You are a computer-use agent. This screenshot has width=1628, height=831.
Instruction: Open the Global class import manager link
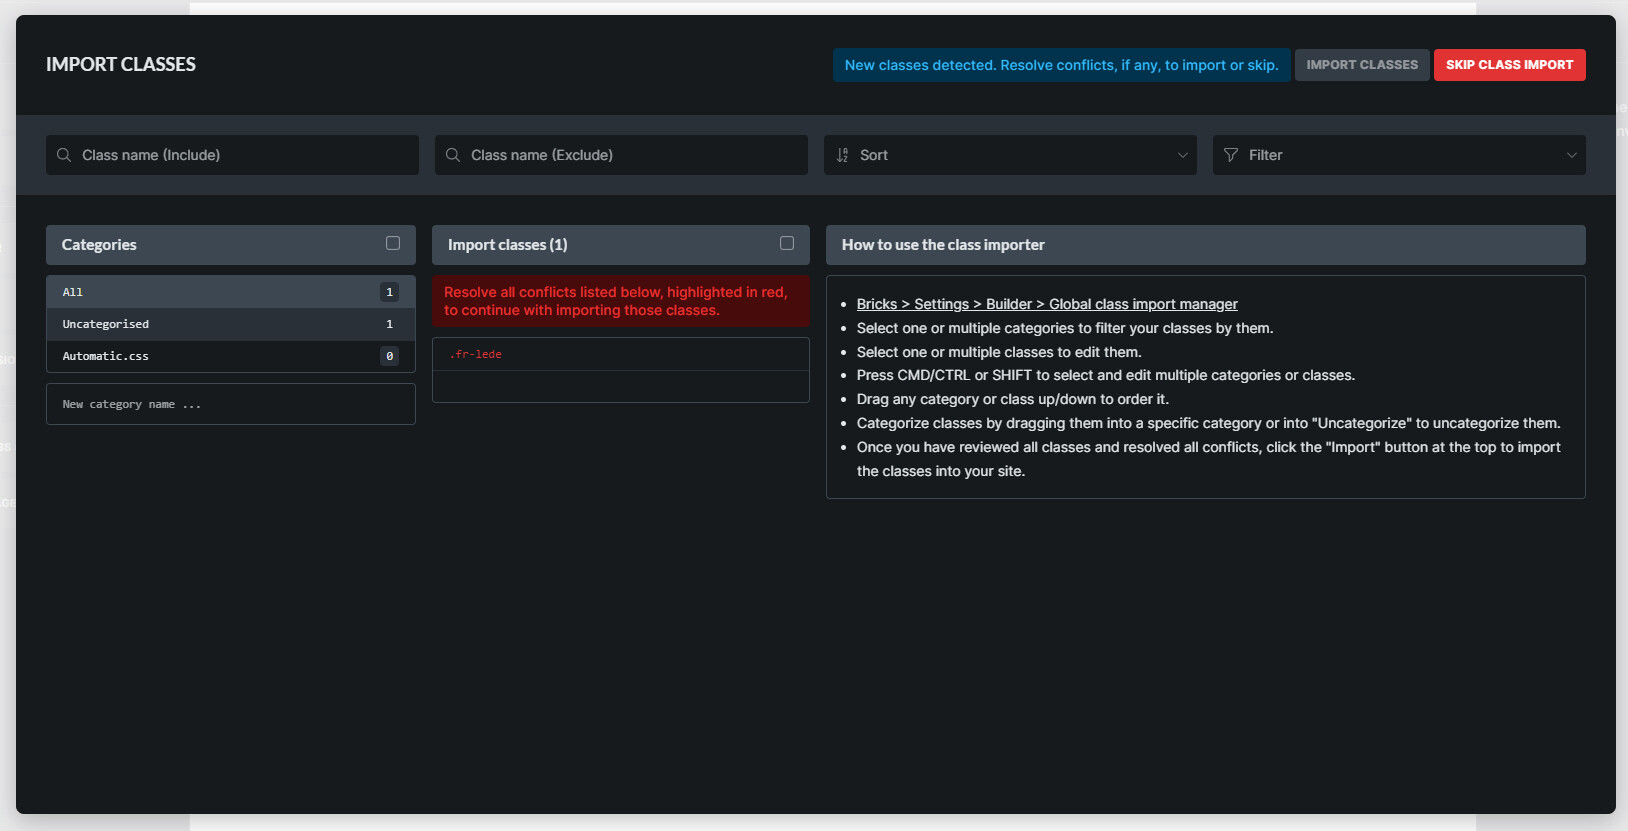point(1046,304)
